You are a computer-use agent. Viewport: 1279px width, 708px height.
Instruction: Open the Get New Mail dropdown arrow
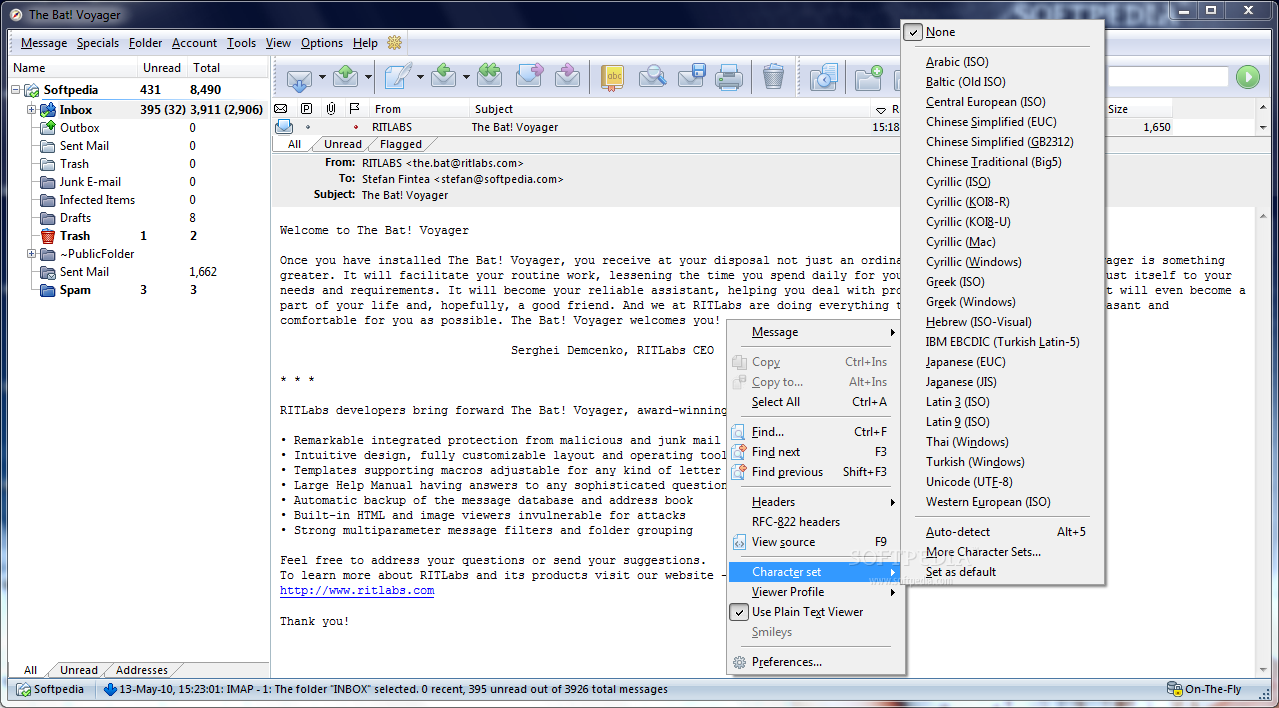point(322,77)
